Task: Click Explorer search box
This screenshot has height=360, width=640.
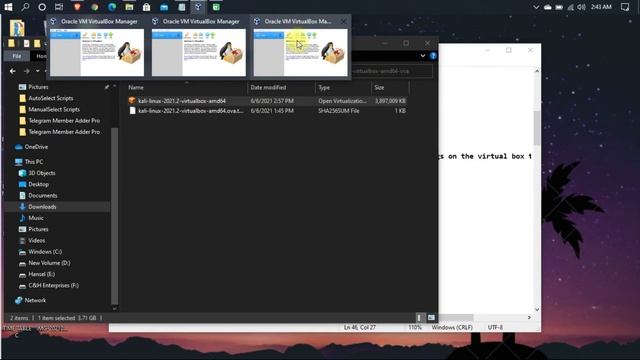Action: [x=391, y=71]
